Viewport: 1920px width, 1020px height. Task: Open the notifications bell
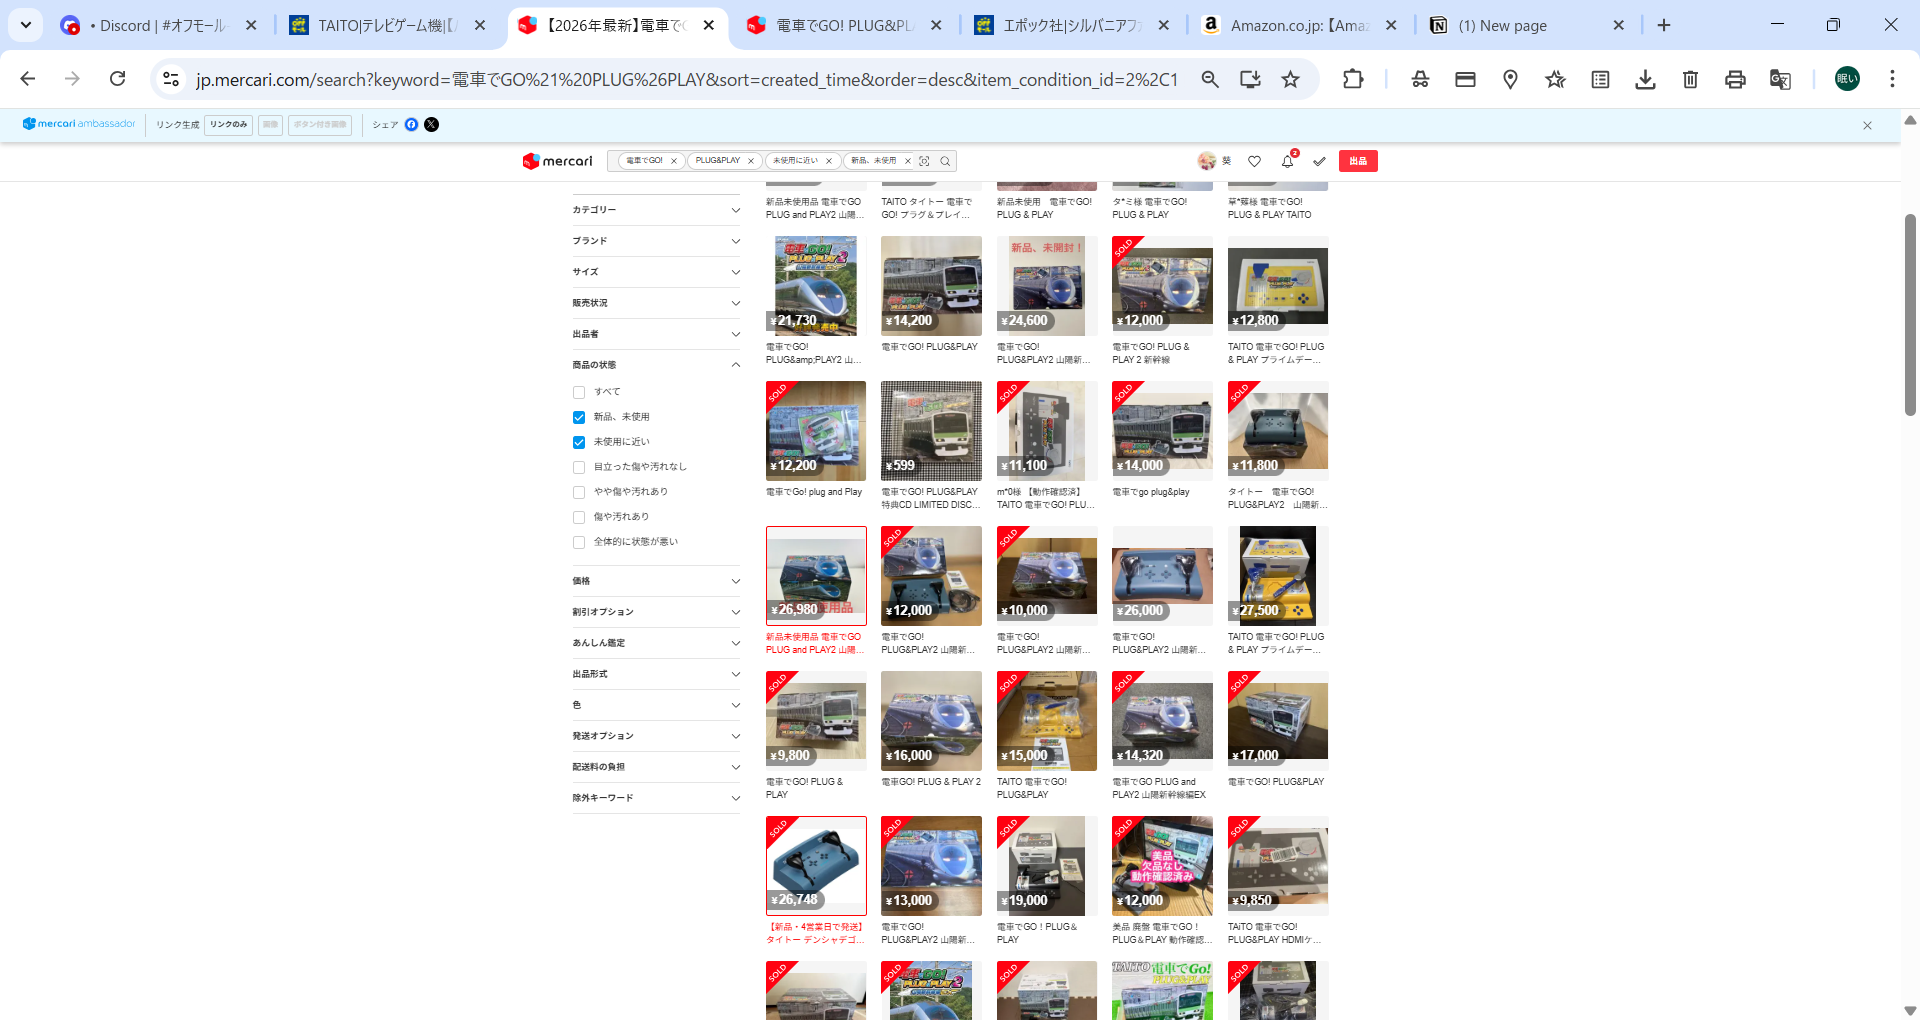pos(1288,161)
